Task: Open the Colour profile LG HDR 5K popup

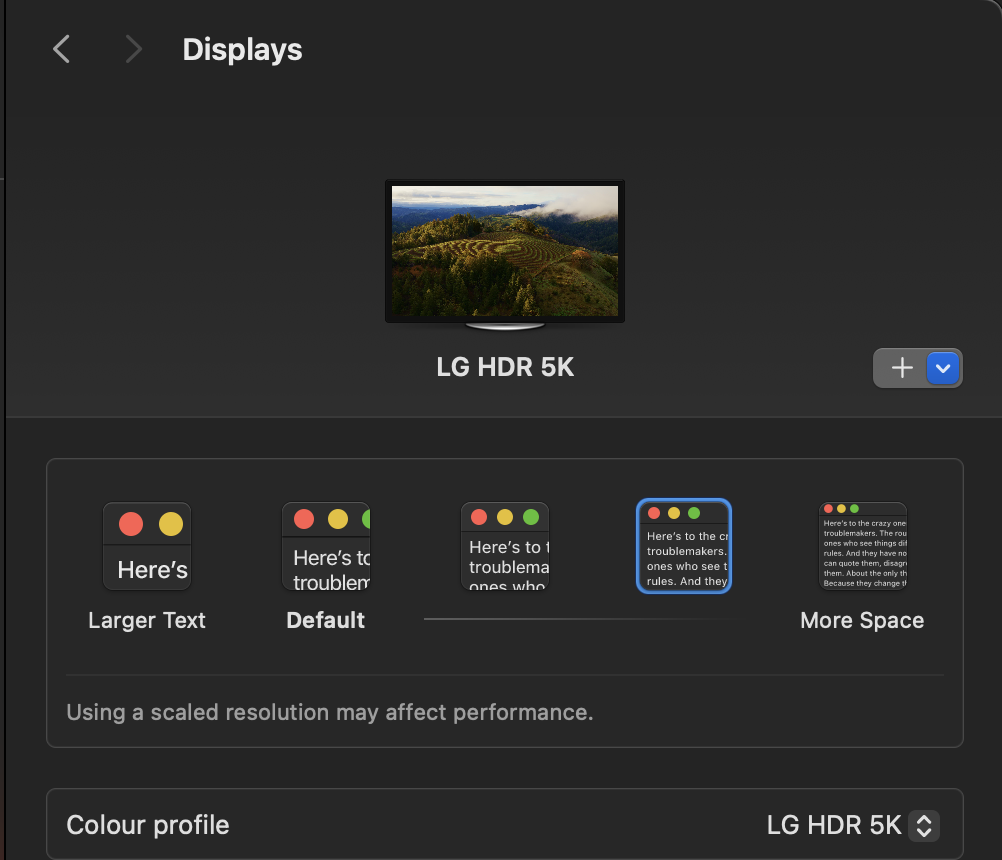Action: (x=853, y=825)
